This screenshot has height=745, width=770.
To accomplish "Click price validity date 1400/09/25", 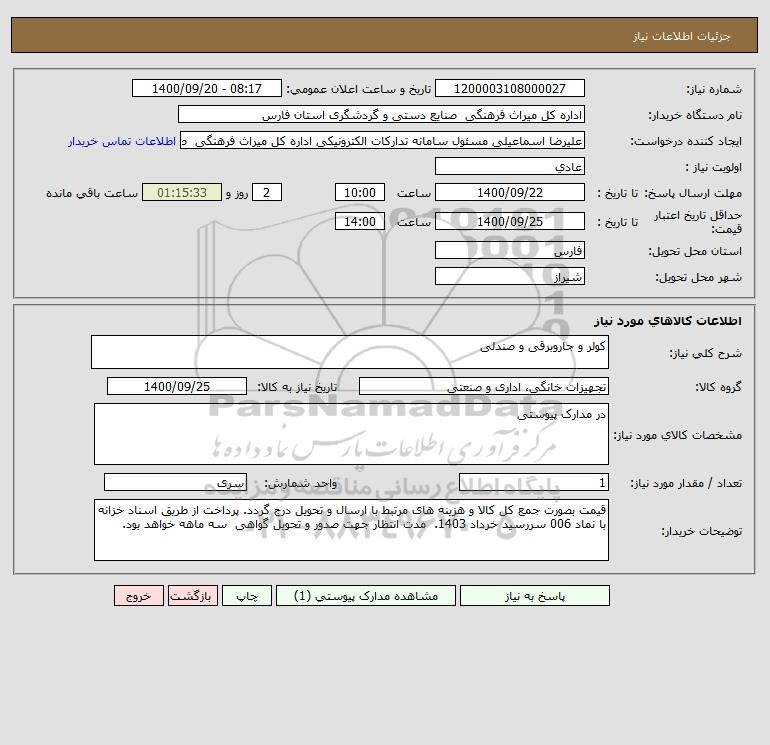I will click(x=510, y=221).
